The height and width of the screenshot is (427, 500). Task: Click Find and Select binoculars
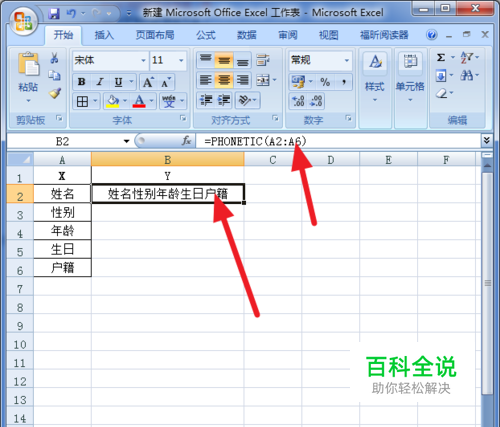[x=466, y=76]
